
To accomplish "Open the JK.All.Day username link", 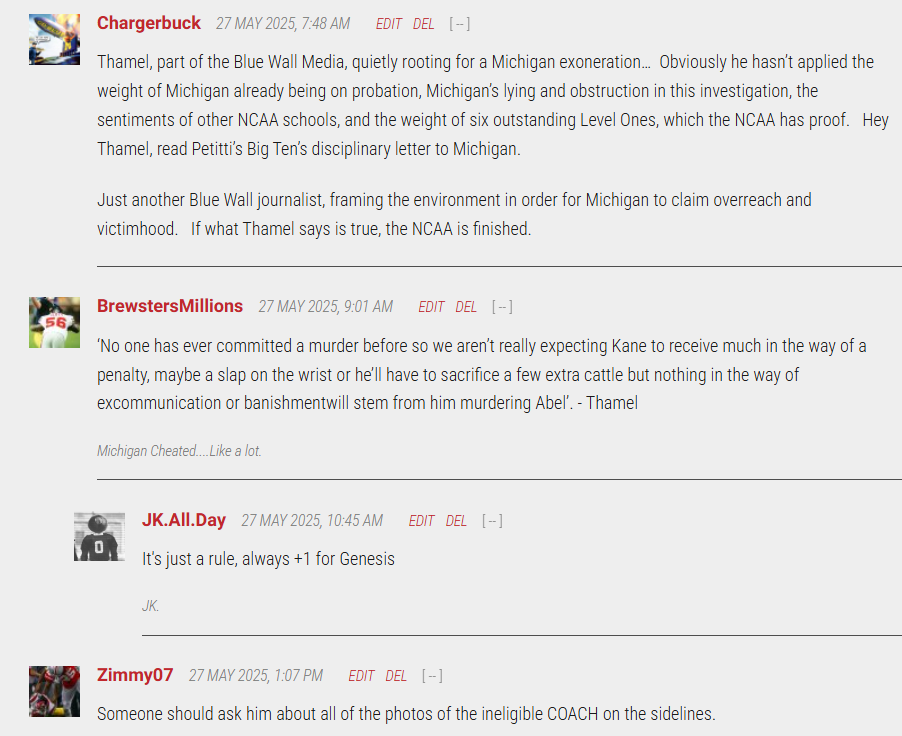I will pyautogui.click(x=184, y=520).
